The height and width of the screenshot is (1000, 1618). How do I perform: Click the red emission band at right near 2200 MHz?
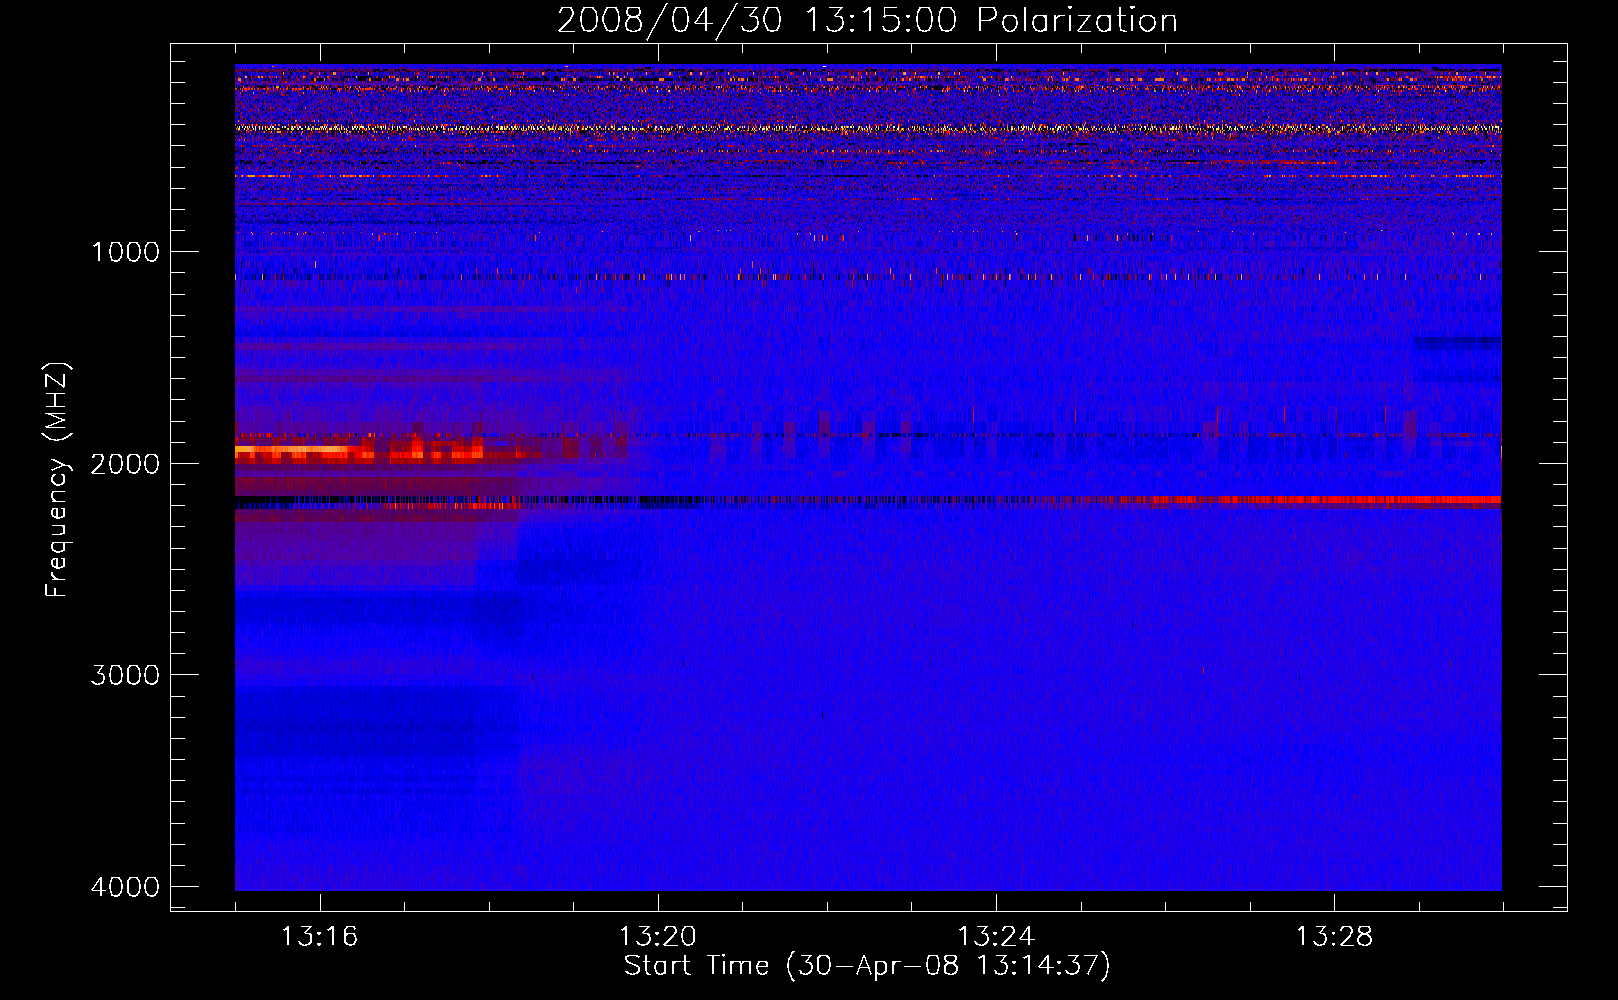click(1325, 499)
